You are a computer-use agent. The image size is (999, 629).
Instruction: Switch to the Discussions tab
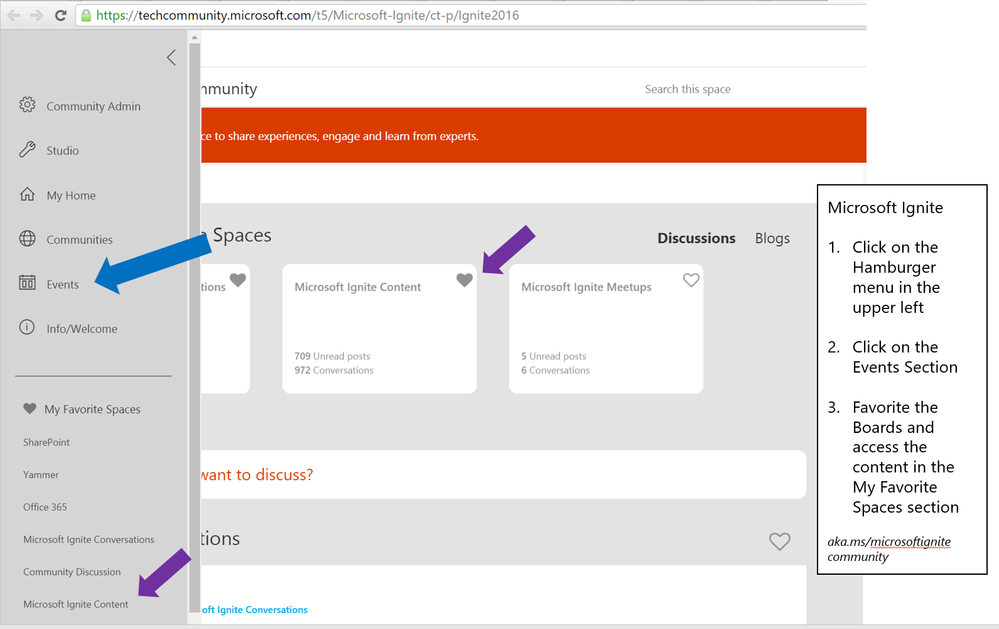click(x=696, y=238)
